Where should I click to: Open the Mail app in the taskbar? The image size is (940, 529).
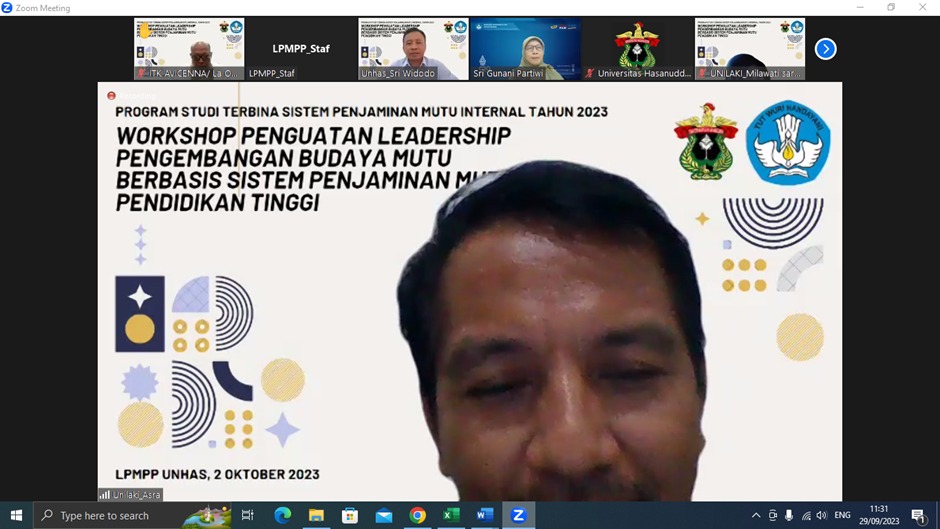pyautogui.click(x=384, y=515)
